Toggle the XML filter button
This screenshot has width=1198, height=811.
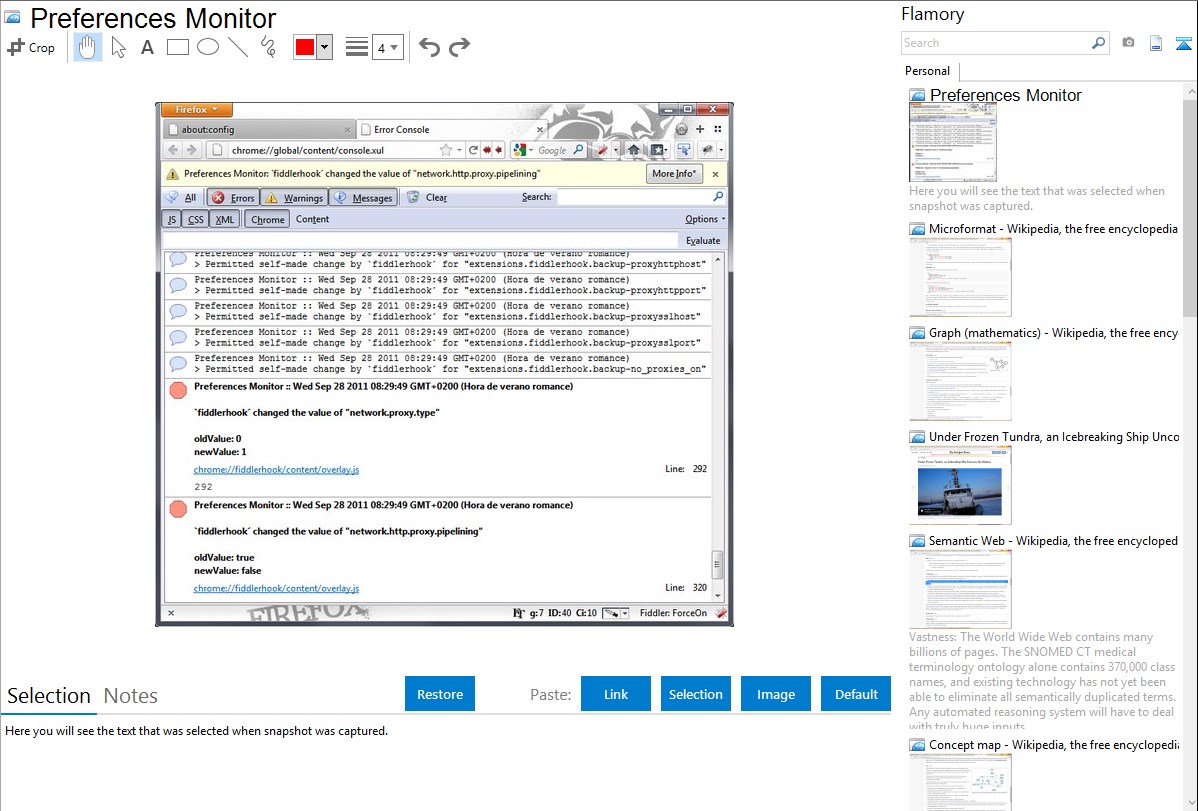pos(225,219)
